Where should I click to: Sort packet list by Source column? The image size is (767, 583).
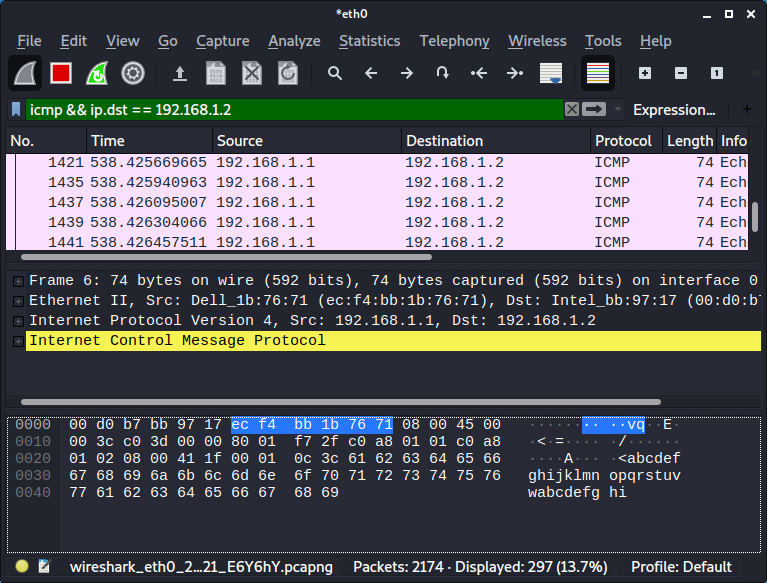(307, 141)
